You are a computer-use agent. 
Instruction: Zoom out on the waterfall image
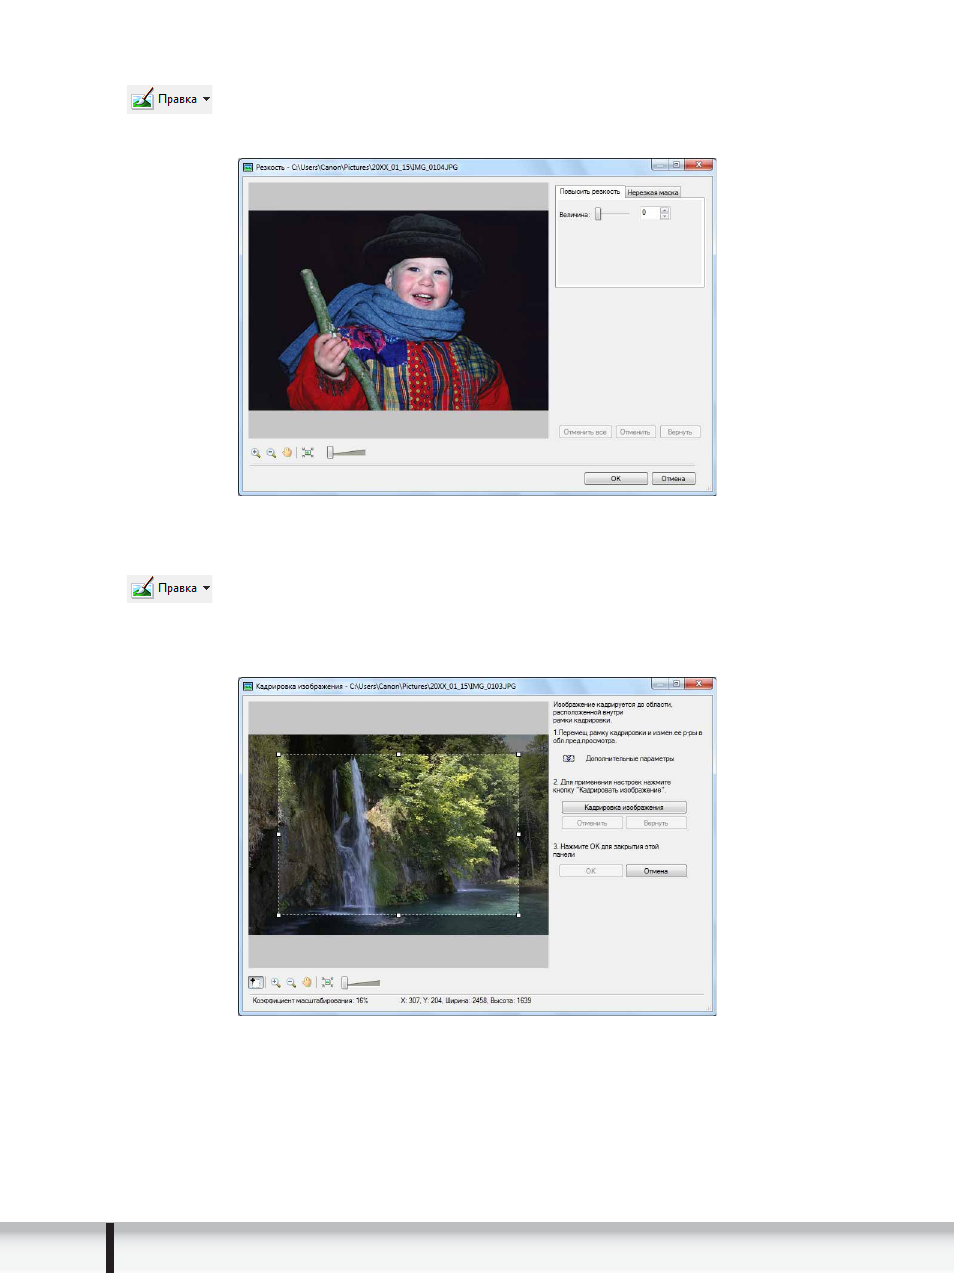tap(291, 983)
